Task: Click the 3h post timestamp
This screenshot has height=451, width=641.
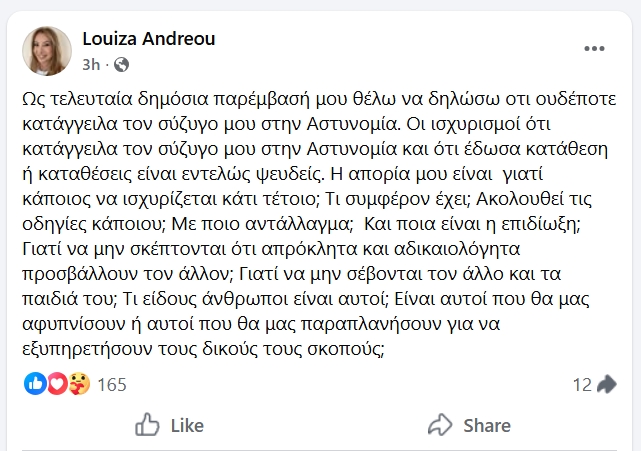Action: coord(93,65)
